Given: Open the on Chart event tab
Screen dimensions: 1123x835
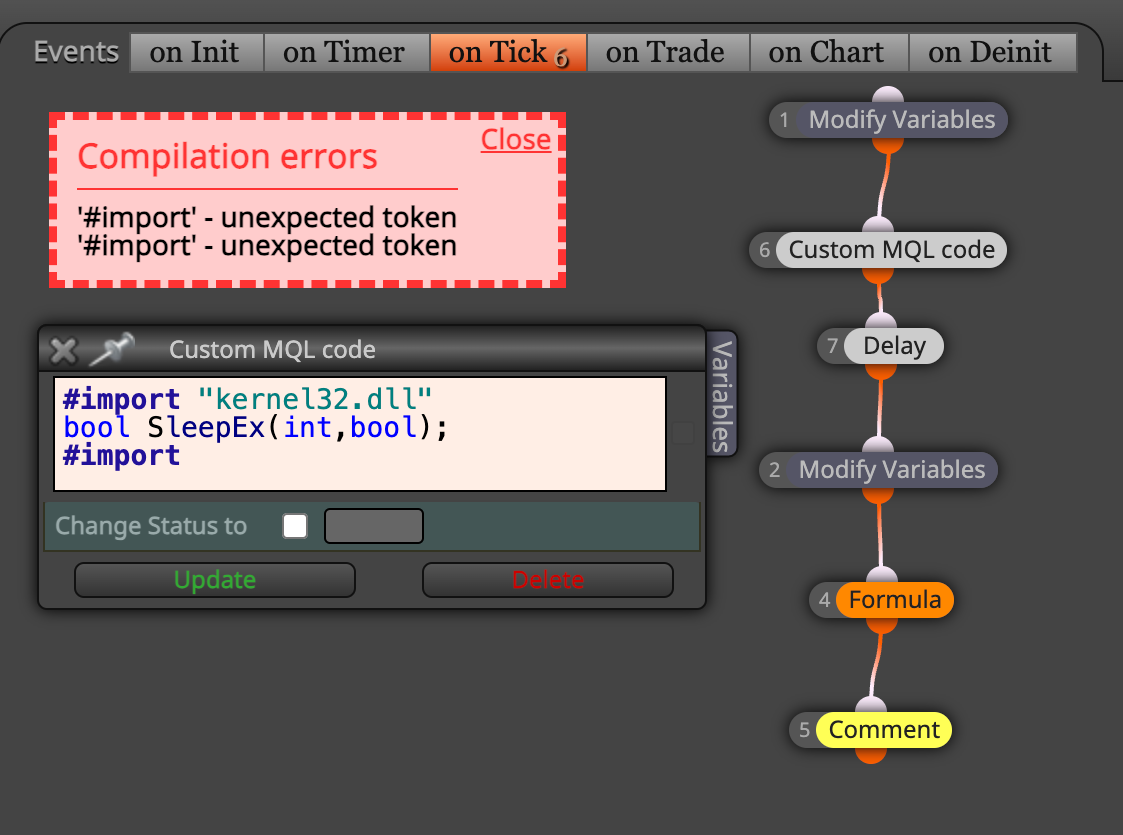Looking at the screenshot, I should tap(829, 52).
